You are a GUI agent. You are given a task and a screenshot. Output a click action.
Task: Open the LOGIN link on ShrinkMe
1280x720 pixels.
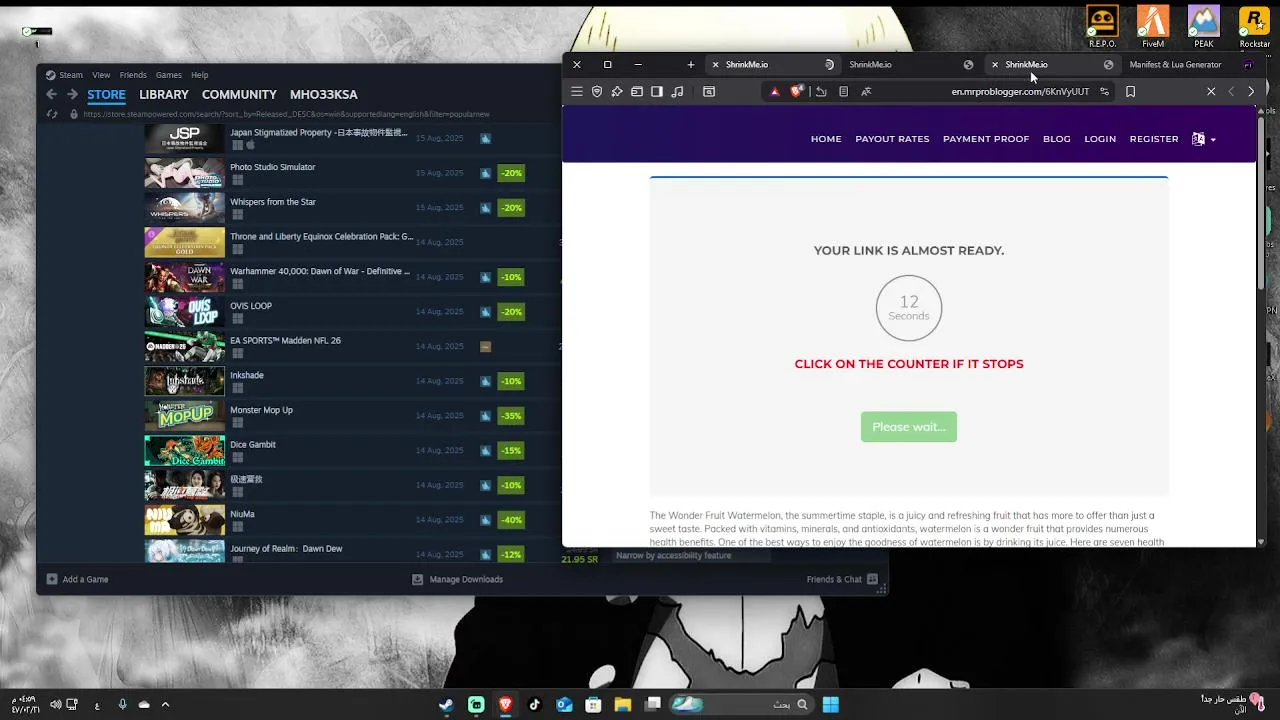1100,139
